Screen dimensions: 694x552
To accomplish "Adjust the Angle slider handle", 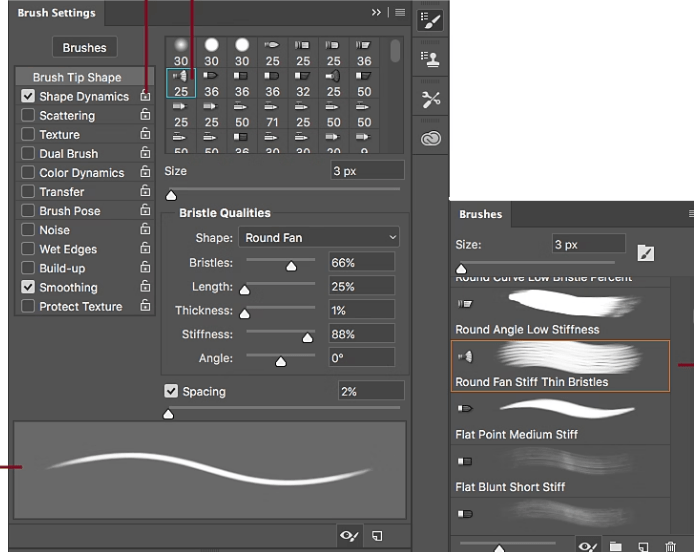I will pyautogui.click(x=281, y=362).
